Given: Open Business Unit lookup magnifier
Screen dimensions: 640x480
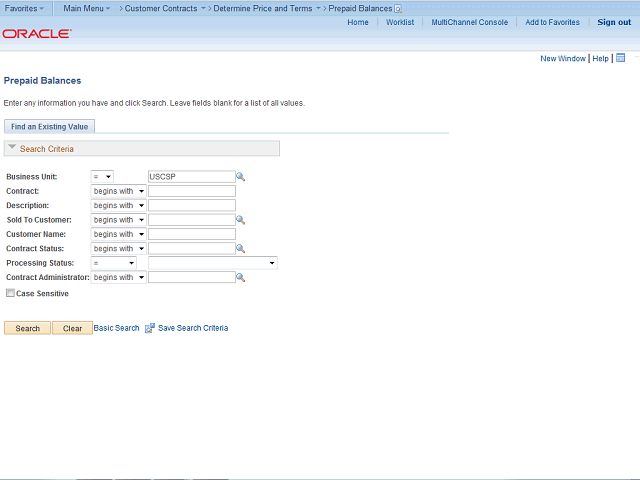Looking at the screenshot, I should pyautogui.click(x=240, y=177).
